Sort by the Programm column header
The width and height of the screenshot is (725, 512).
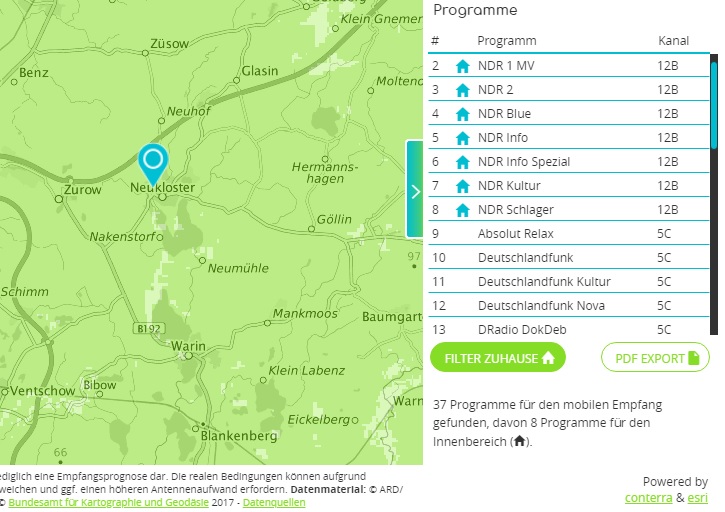click(507, 41)
